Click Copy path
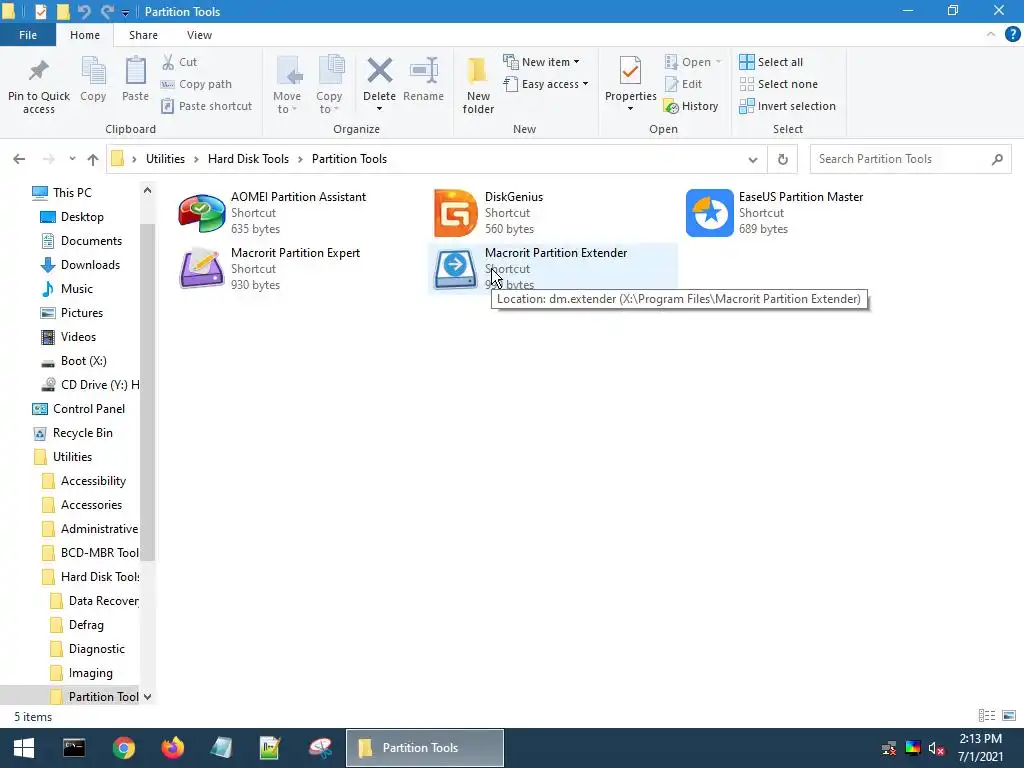The image size is (1024, 768). tap(196, 84)
